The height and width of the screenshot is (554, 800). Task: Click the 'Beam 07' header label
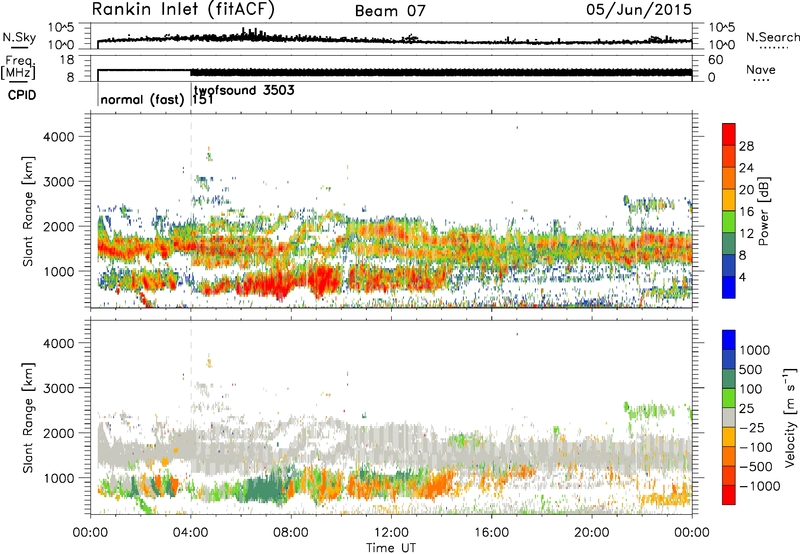[390, 11]
